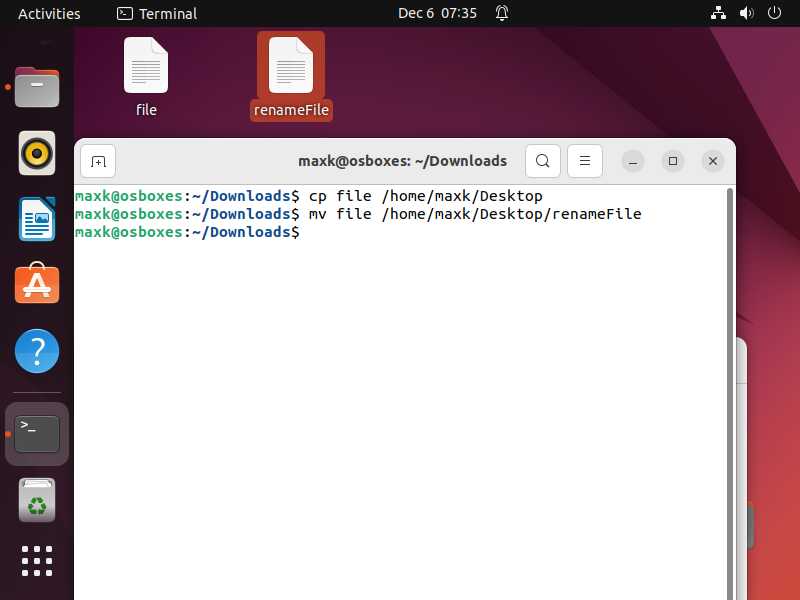This screenshot has width=800, height=600.
Task: Click the 'mv file' renameFile command line
Action: [358, 214]
